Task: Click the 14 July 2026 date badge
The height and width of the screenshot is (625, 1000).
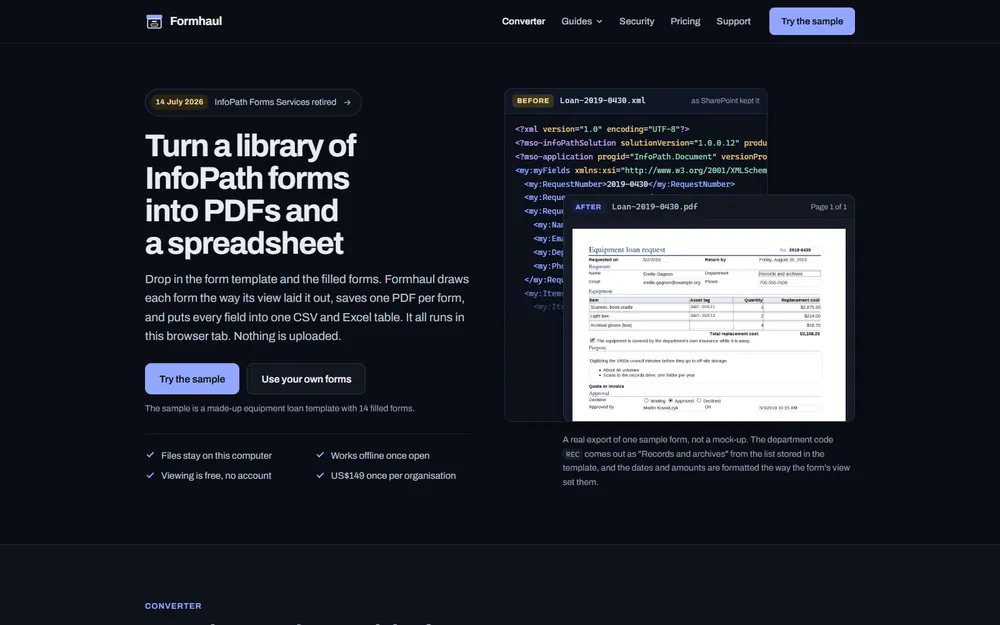Action: point(179,102)
